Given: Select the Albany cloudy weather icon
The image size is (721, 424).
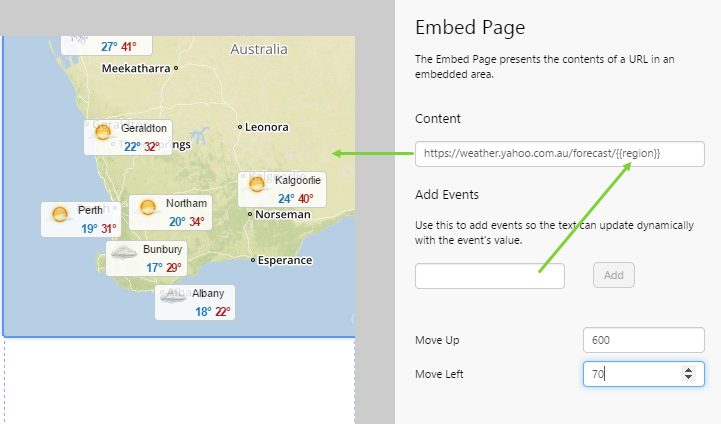Looking at the screenshot, I should (x=174, y=296).
